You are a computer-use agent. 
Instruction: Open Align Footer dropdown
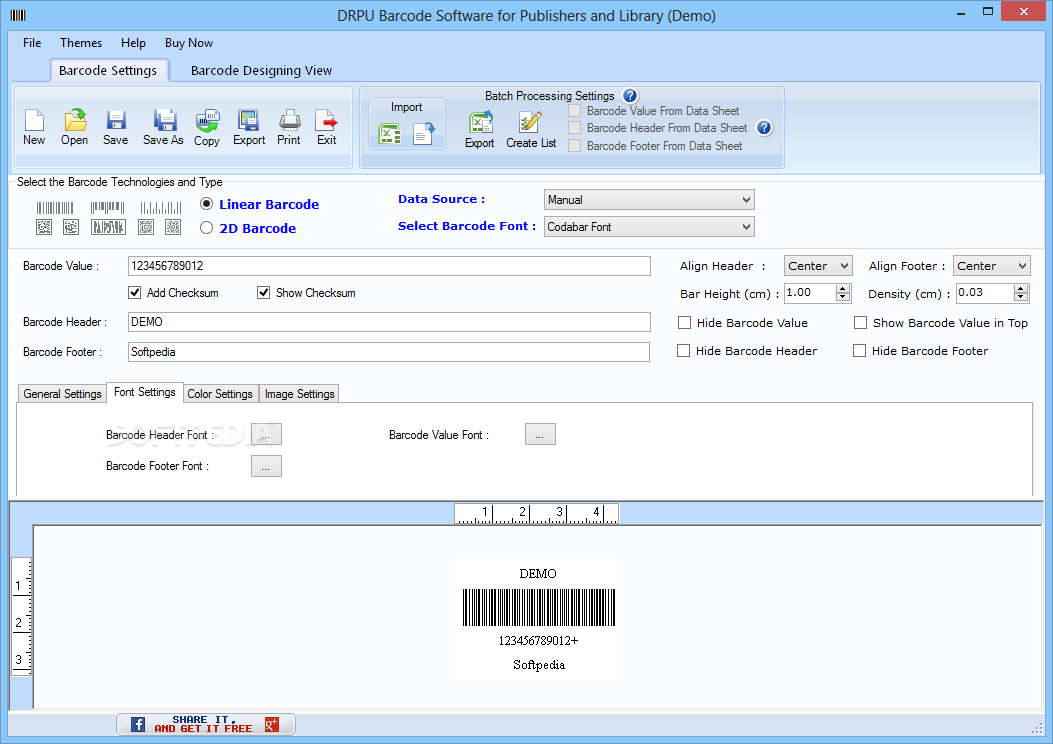[x=991, y=266]
